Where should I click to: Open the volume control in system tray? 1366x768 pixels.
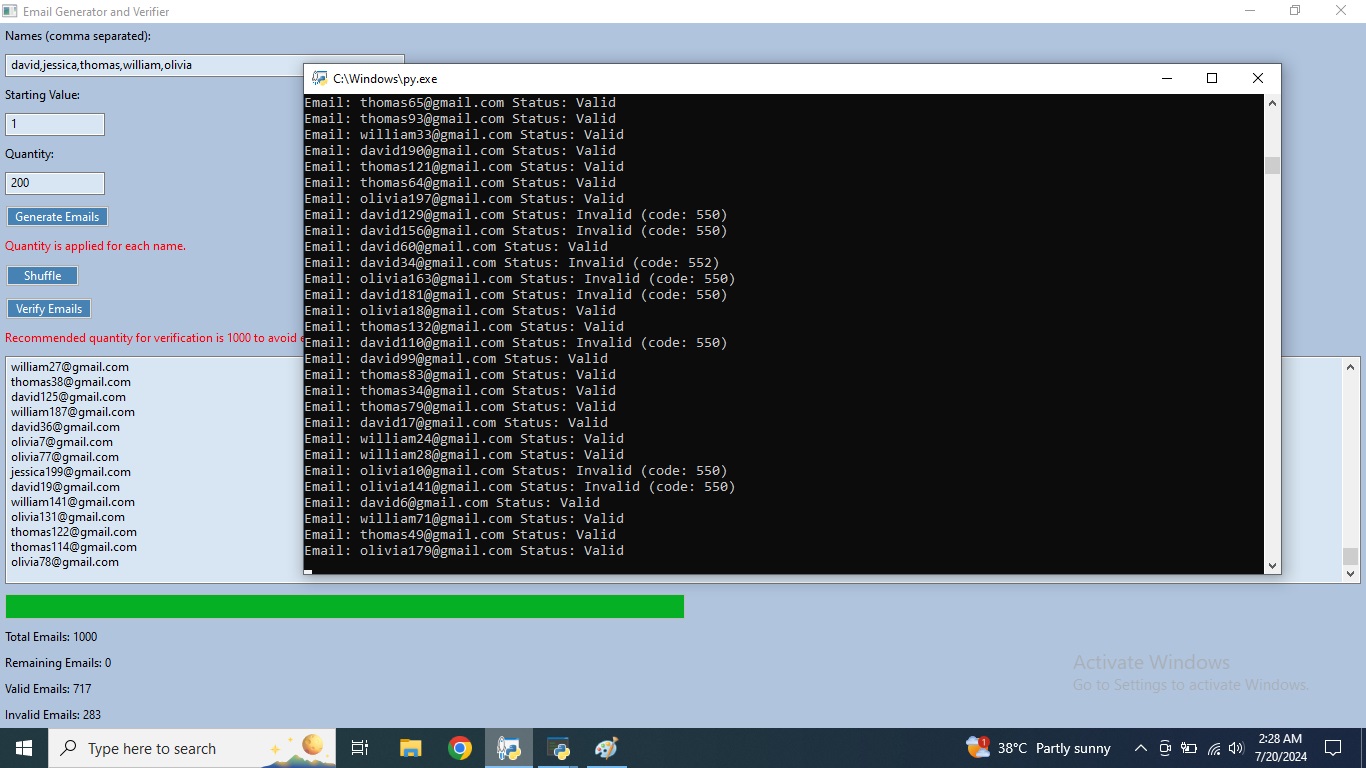(1236, 748)
